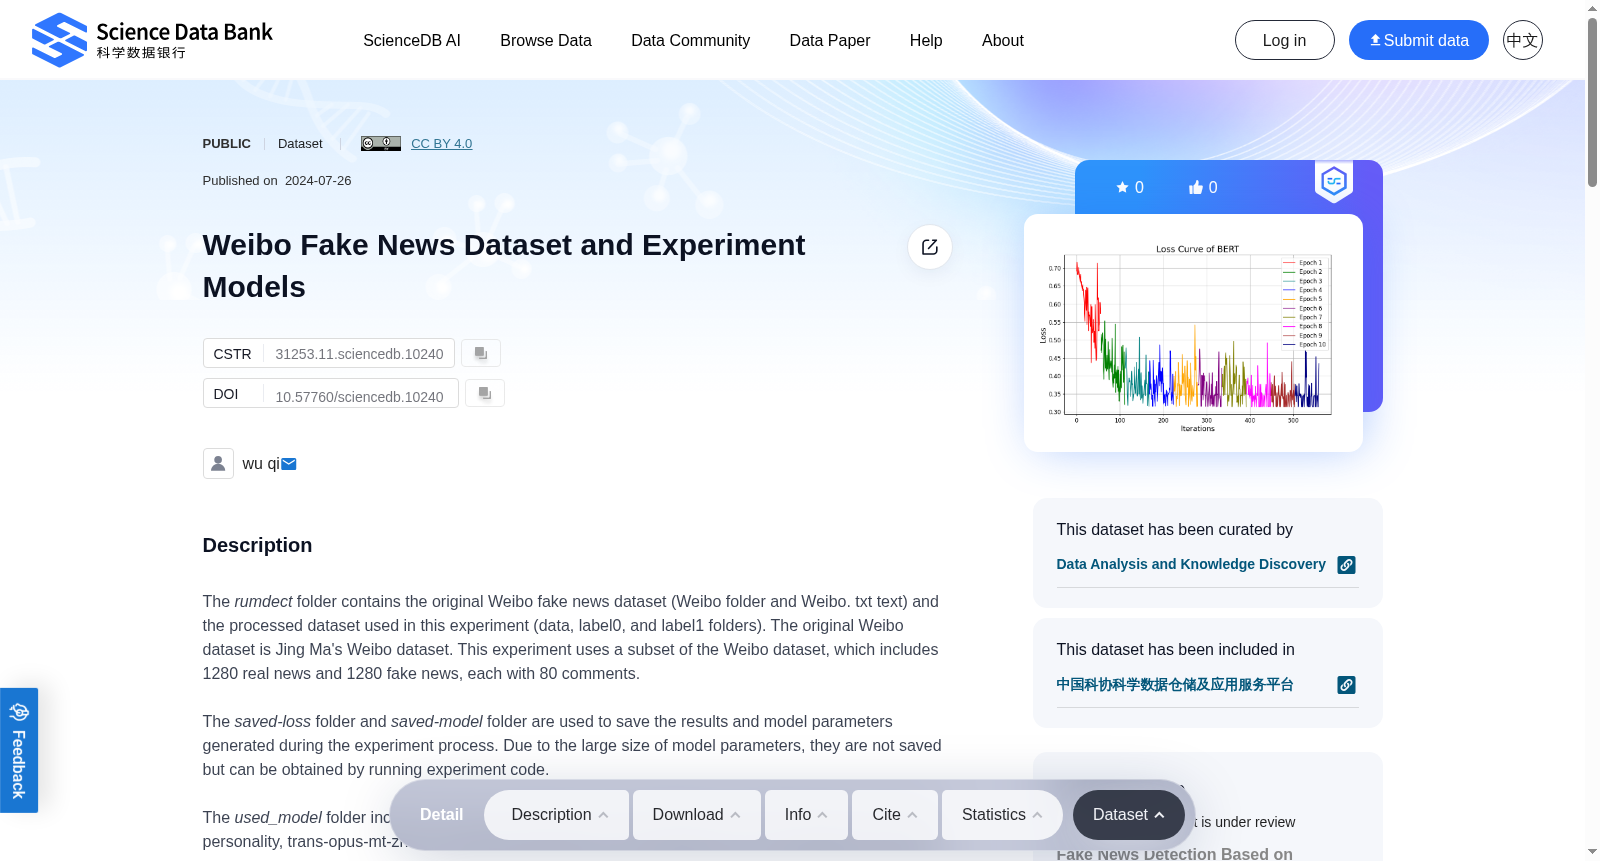Open the Loss Curve of BERT thumbnail
Image resolution: width=1600 pixels, height=861 pixels.
pos(1193,333)
